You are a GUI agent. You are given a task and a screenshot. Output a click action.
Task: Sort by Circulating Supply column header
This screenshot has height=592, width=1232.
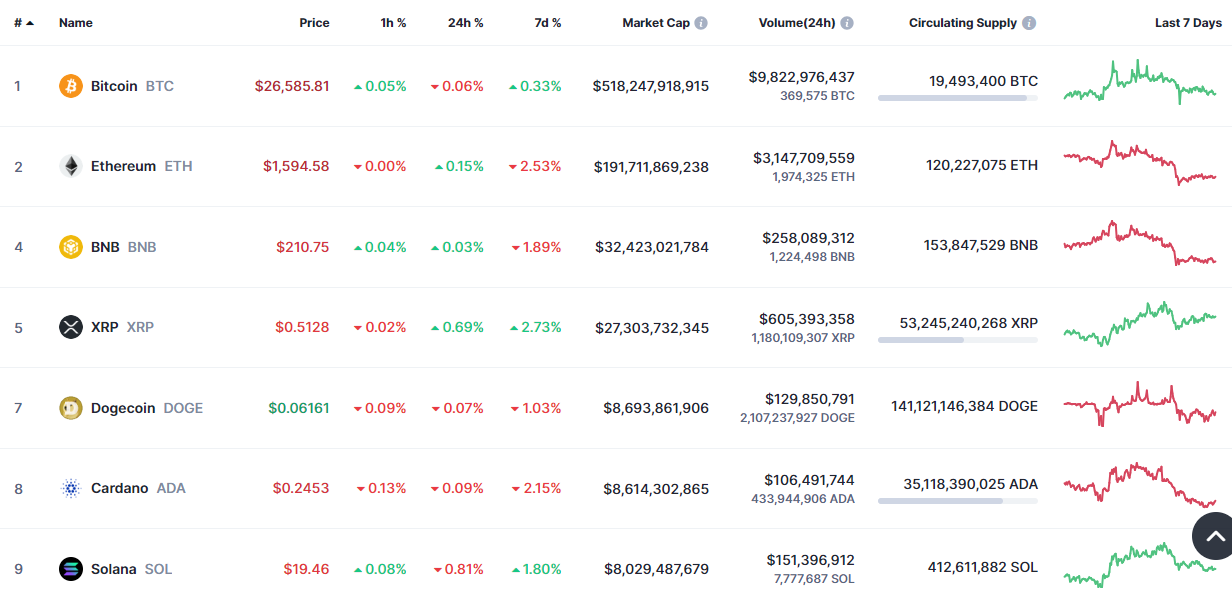click(x=963, y=23)
